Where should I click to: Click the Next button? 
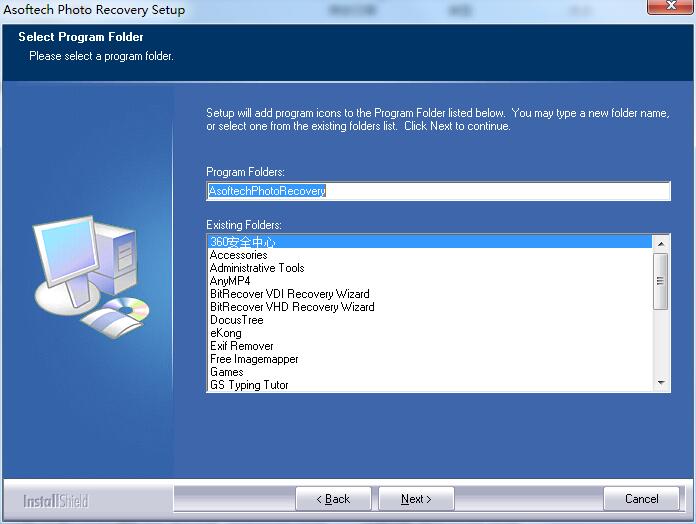coord(416,499)
